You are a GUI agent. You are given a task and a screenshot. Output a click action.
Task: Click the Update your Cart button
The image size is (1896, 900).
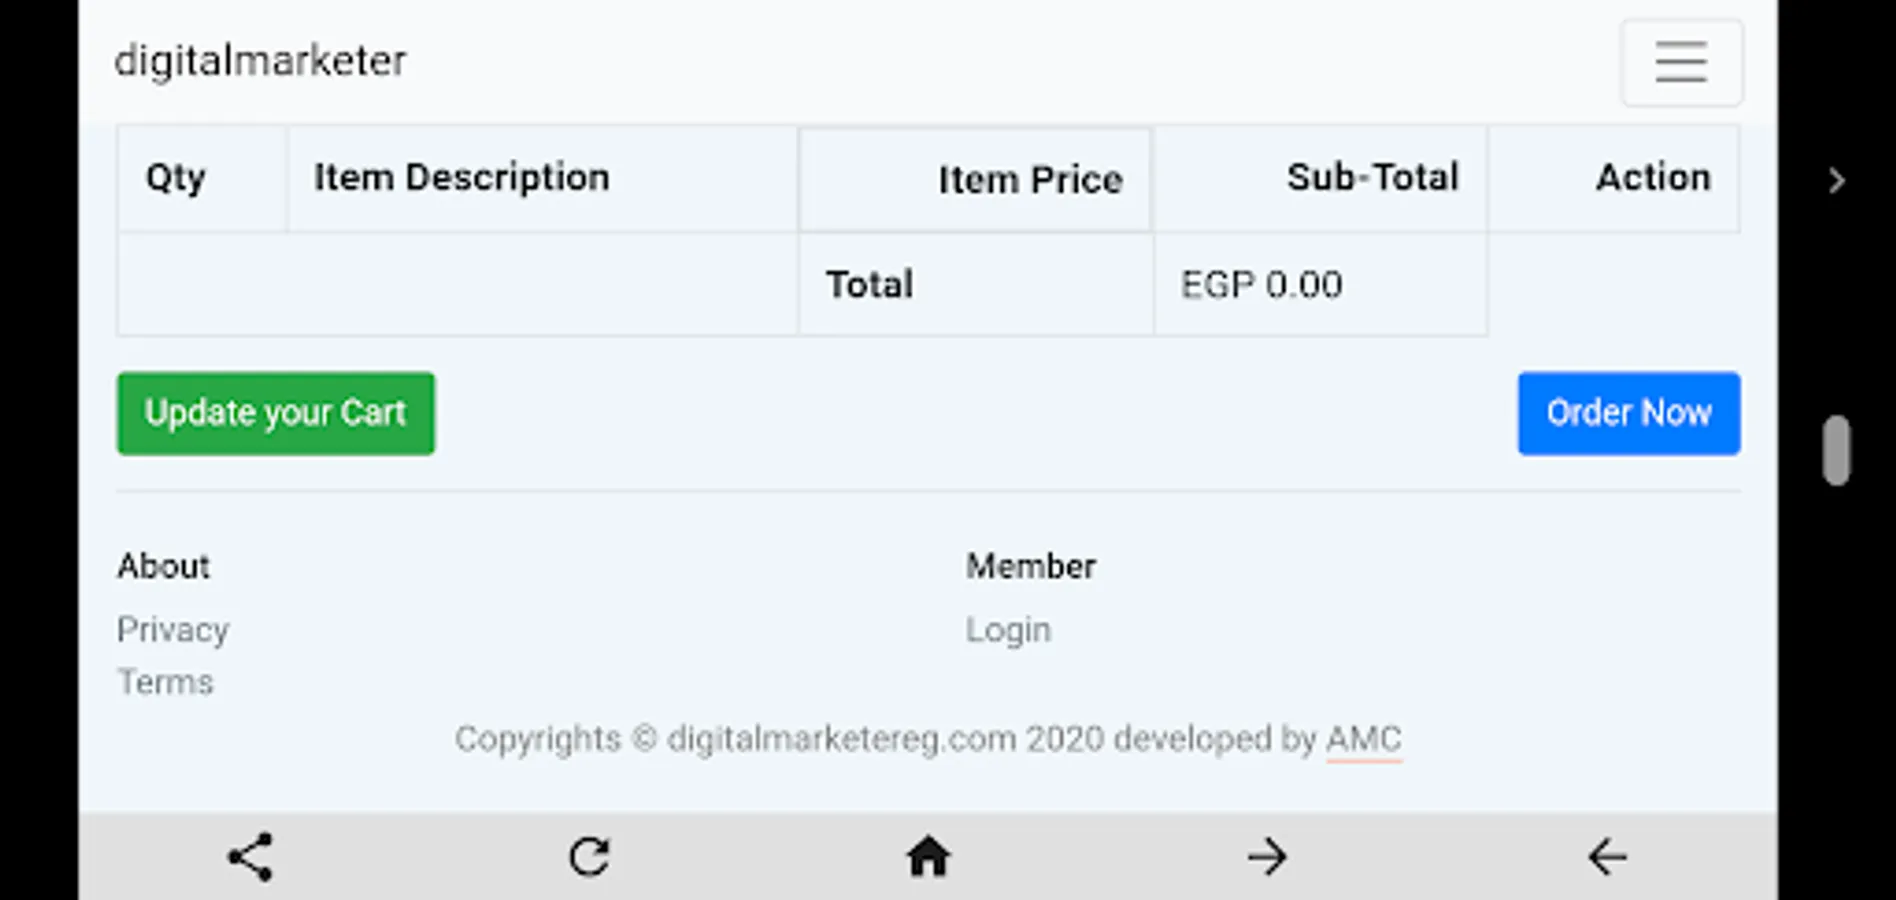click(x=276, y=413)
